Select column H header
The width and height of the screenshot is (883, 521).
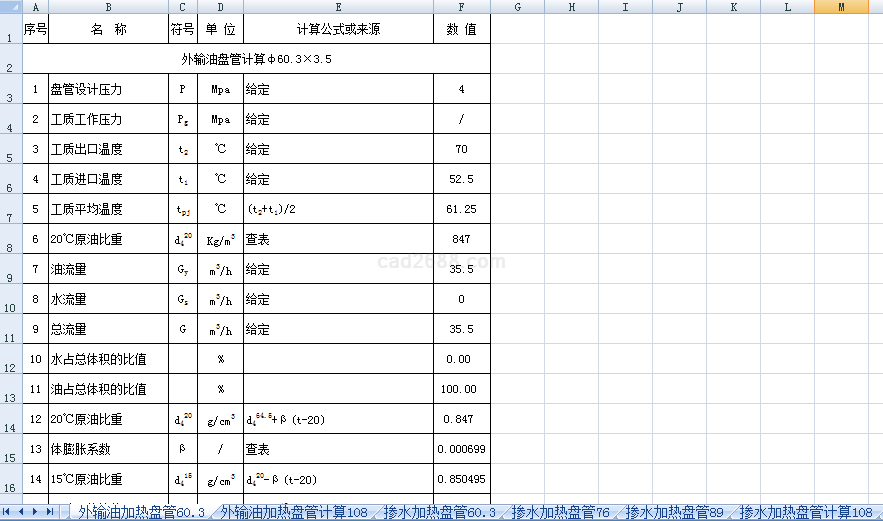point(570,7)
